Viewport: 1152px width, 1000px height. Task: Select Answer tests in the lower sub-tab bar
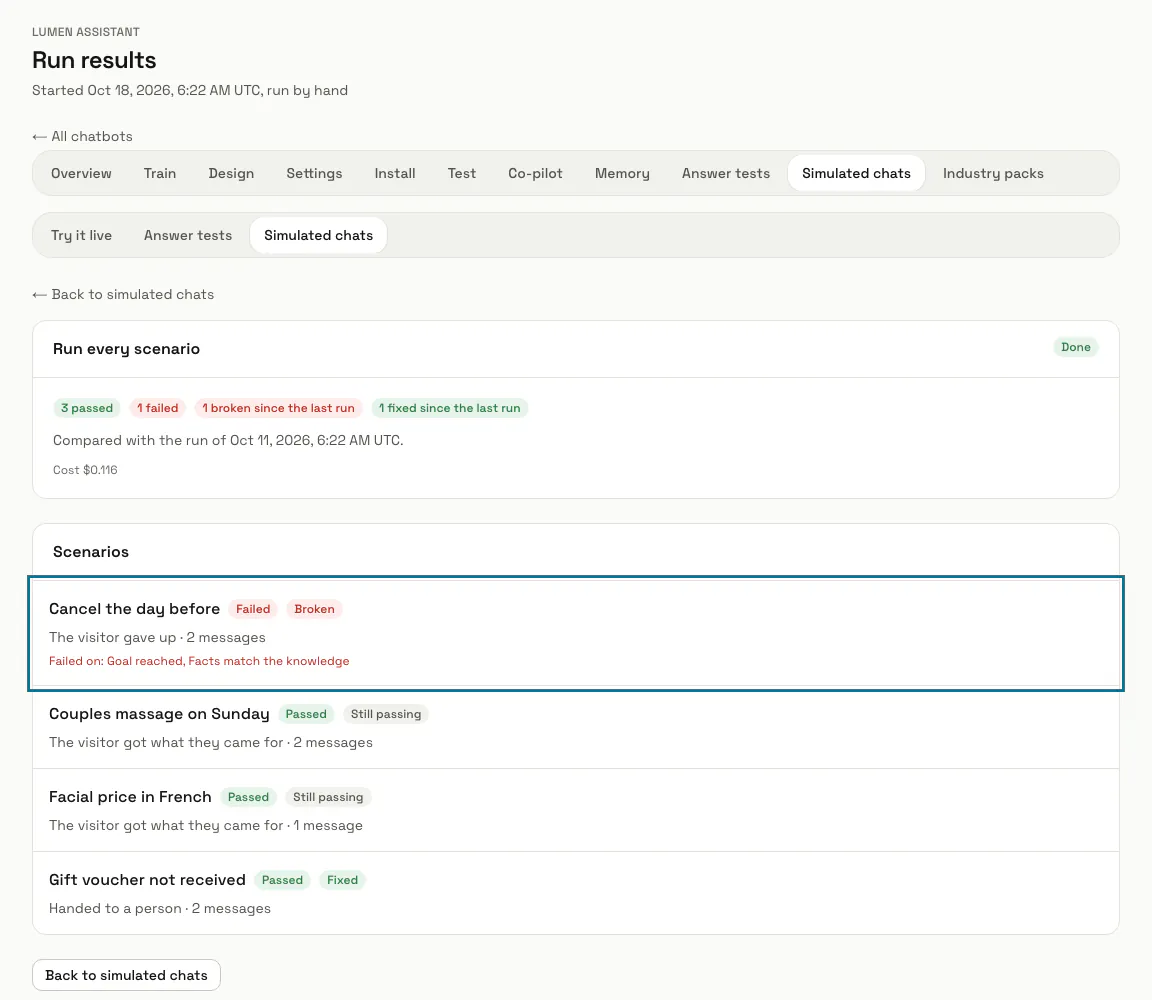pyautogui.click(x=188, y=235)
